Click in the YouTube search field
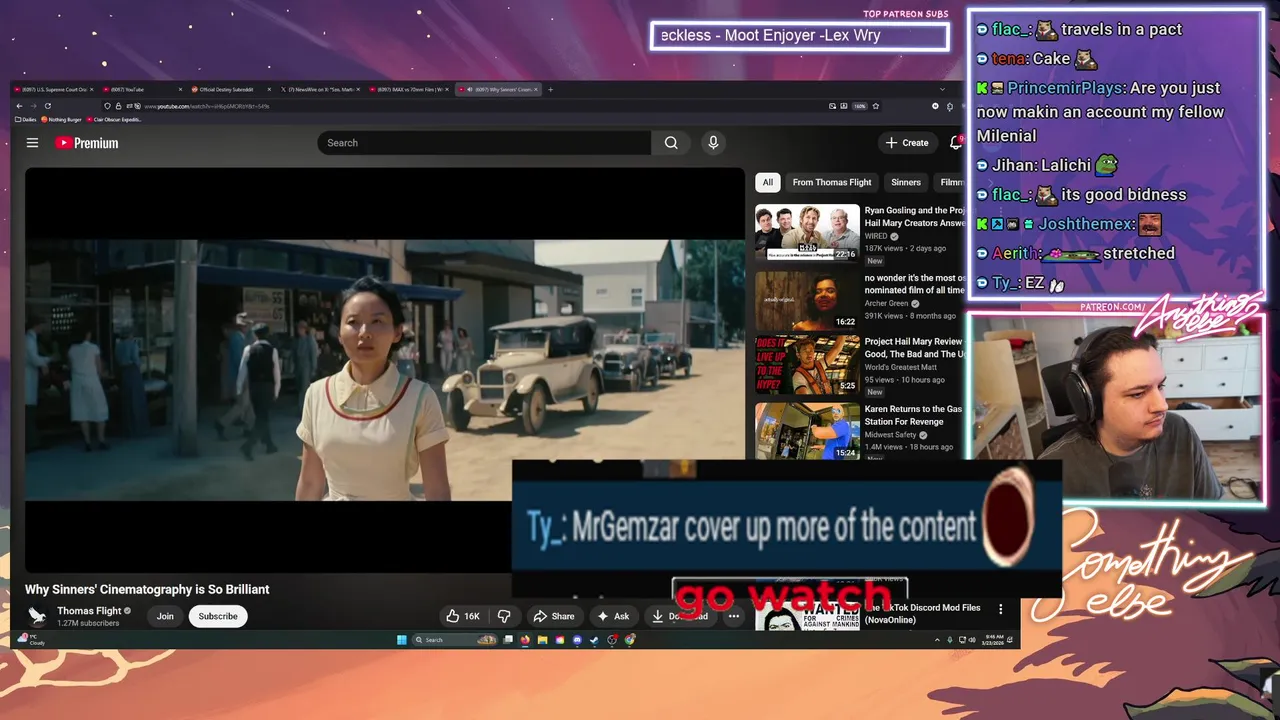 (484, 143)
